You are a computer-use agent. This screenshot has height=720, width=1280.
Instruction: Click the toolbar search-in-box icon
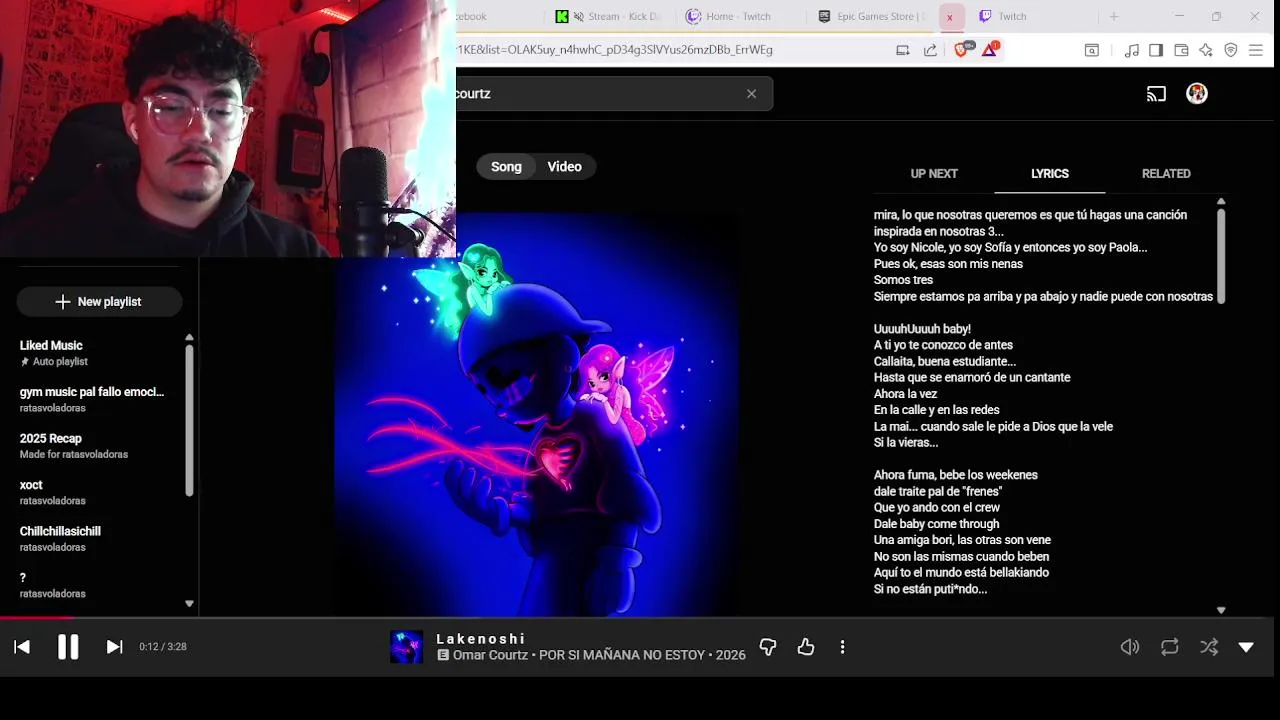point(1092,50)
